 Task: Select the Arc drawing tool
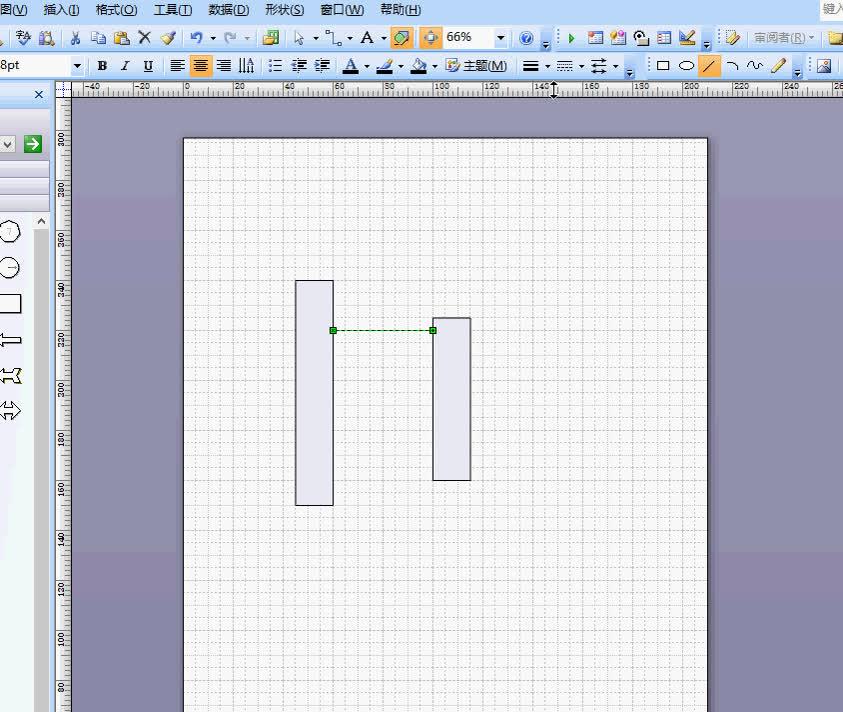[x=732, y=66]
